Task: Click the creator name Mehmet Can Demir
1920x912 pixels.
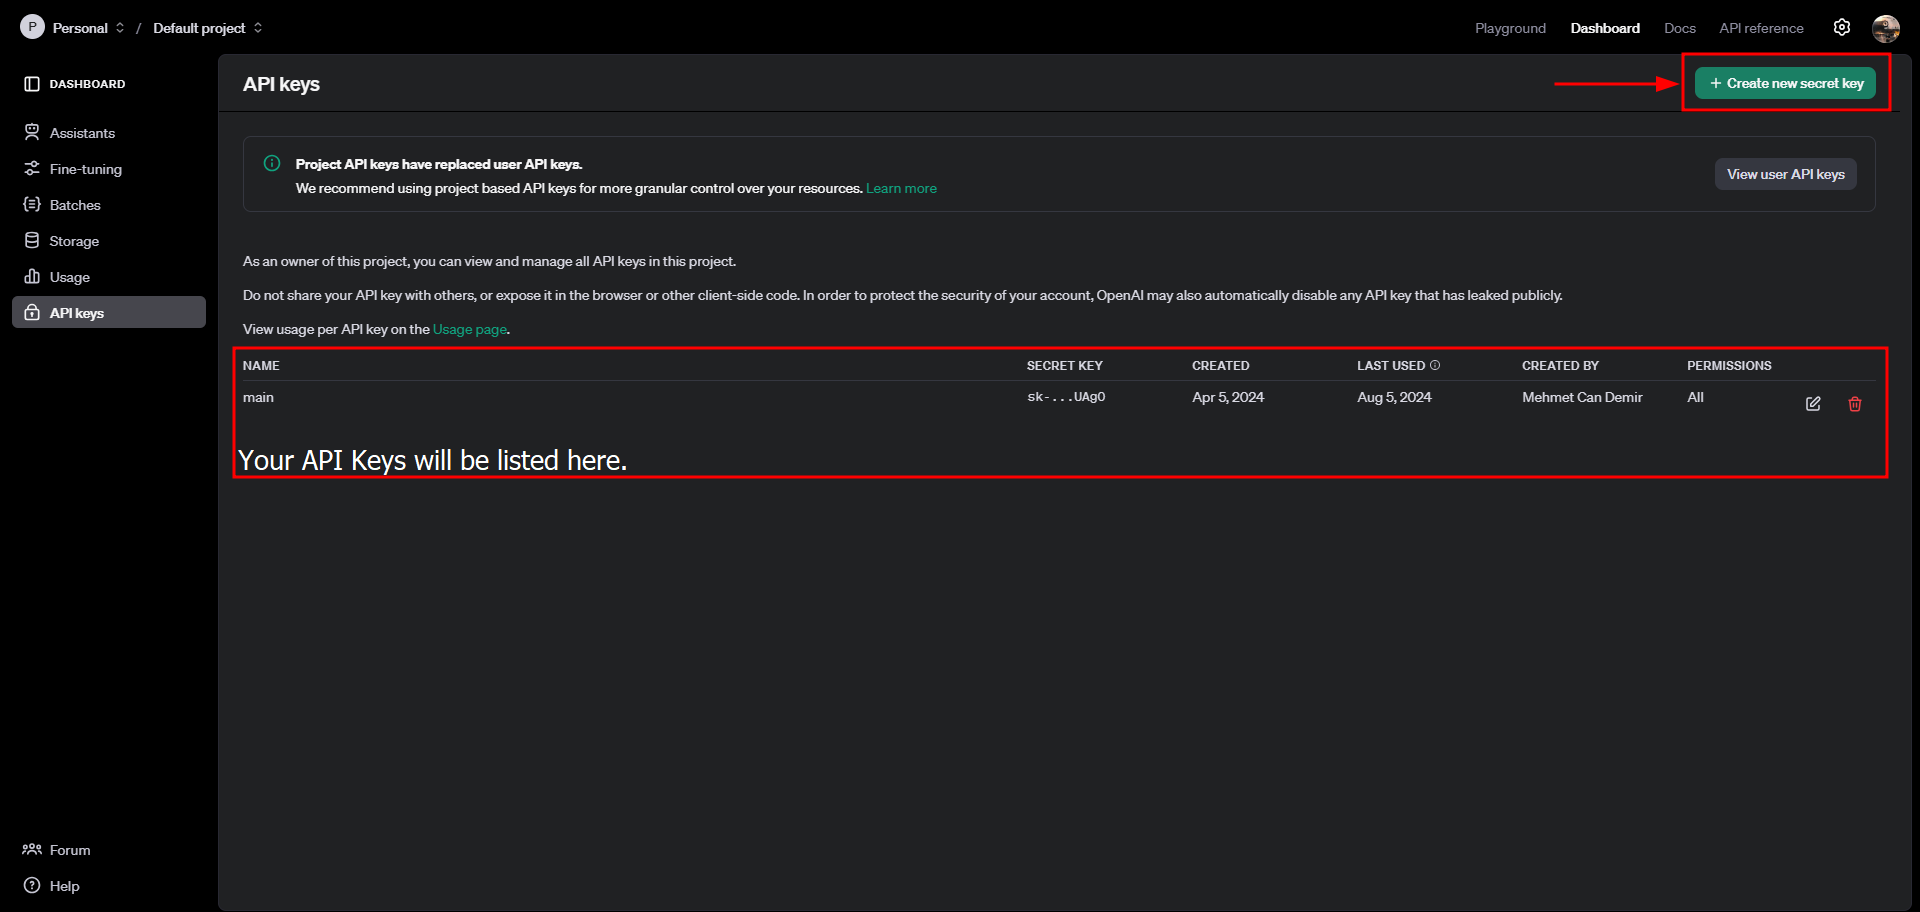Action: coord(1582,398)
